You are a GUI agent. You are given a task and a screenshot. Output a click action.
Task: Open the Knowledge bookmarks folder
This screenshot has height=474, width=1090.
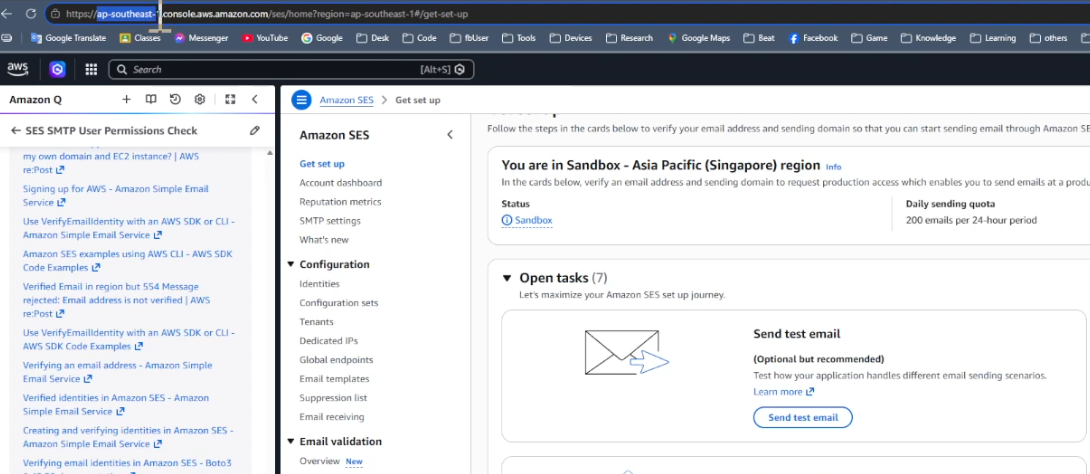pos(928,38)
